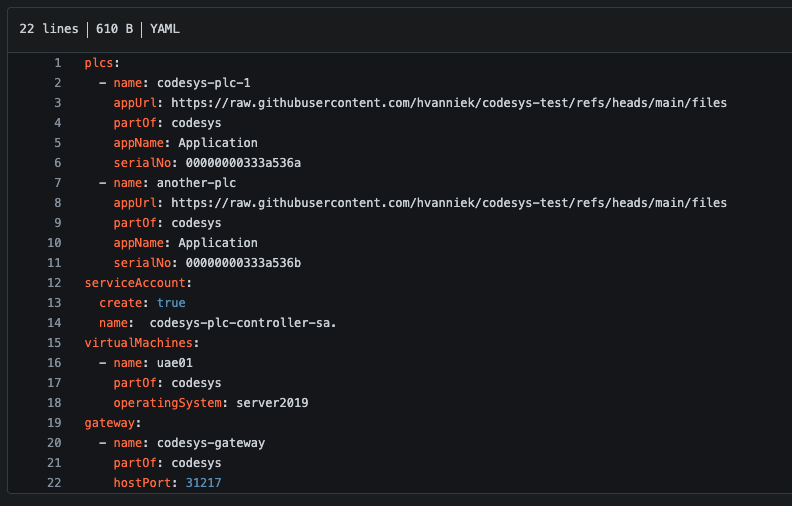Click the '22 lines' file info text
The height and width of the screenshot is (506, 792).
point(49,29)
